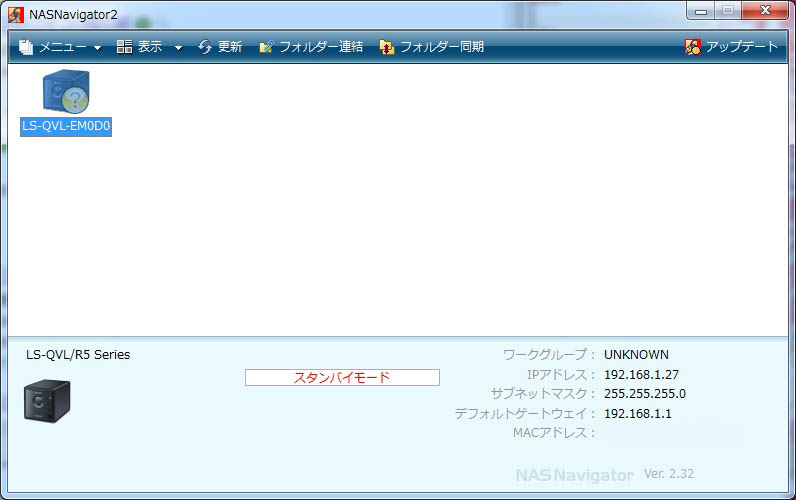Select the blue LinkStation device icon
796x500 pixels.
(66, 92)
